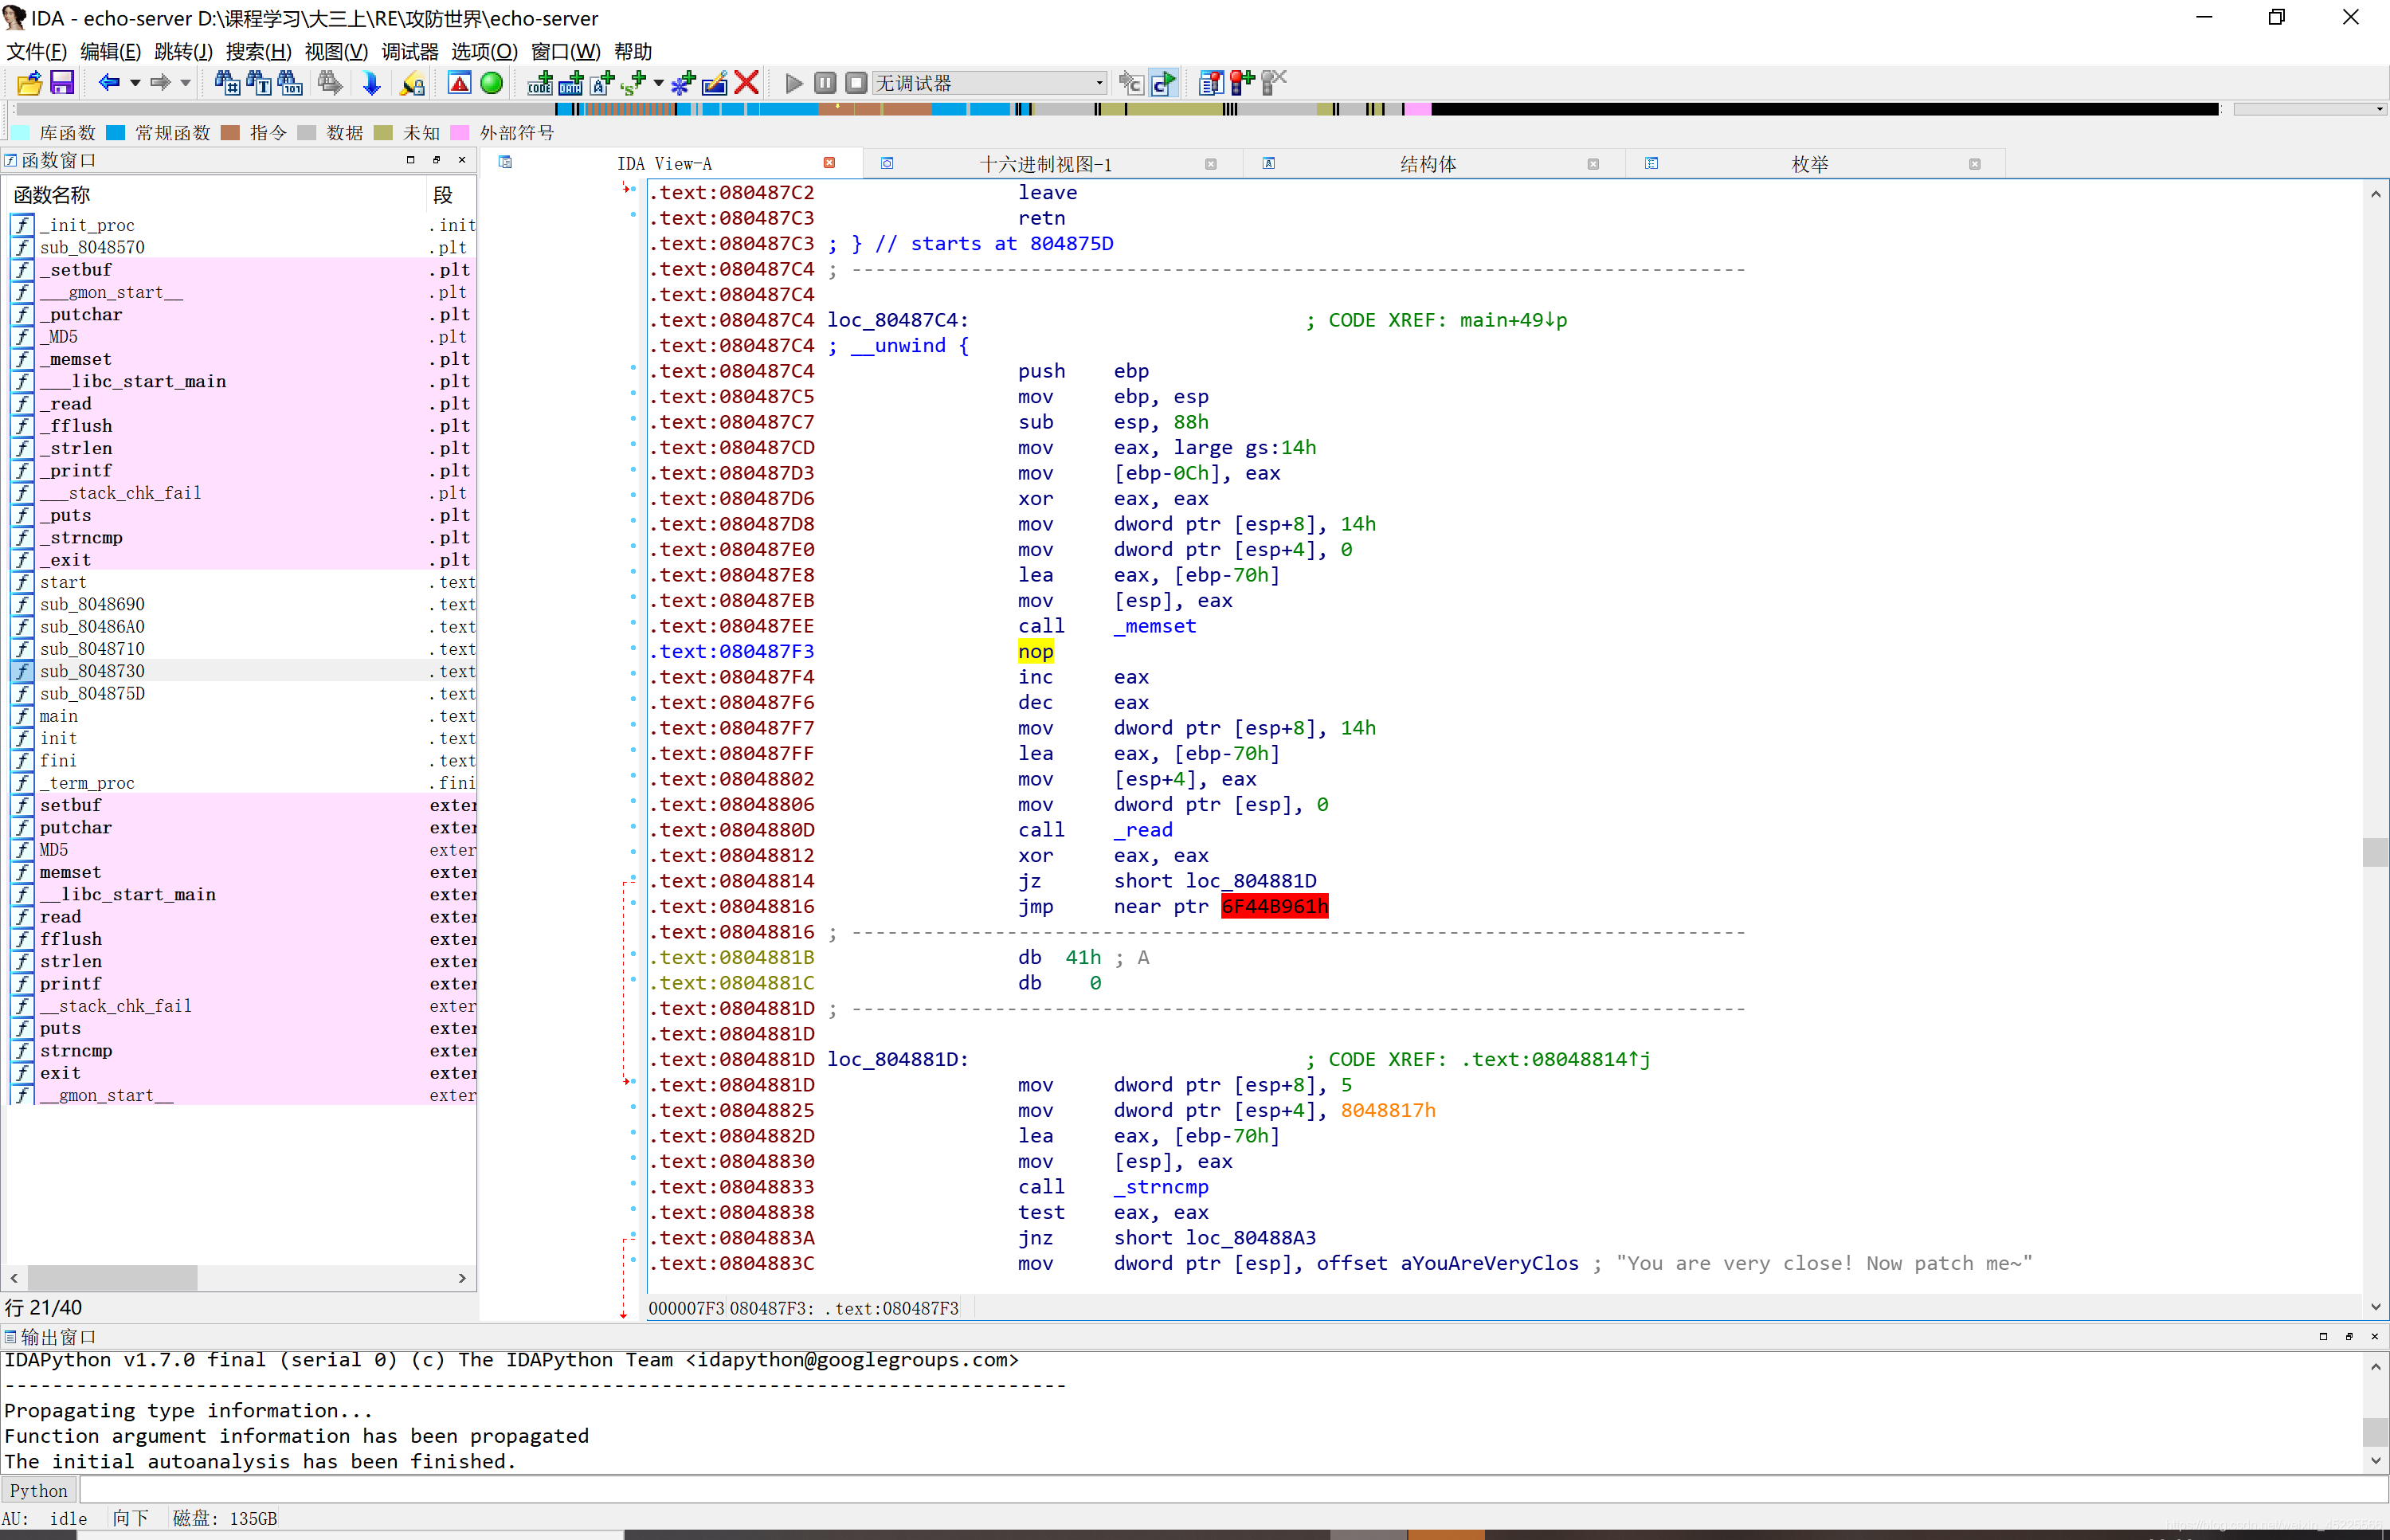Open the breakpoint list icon

pos(1211,83)
